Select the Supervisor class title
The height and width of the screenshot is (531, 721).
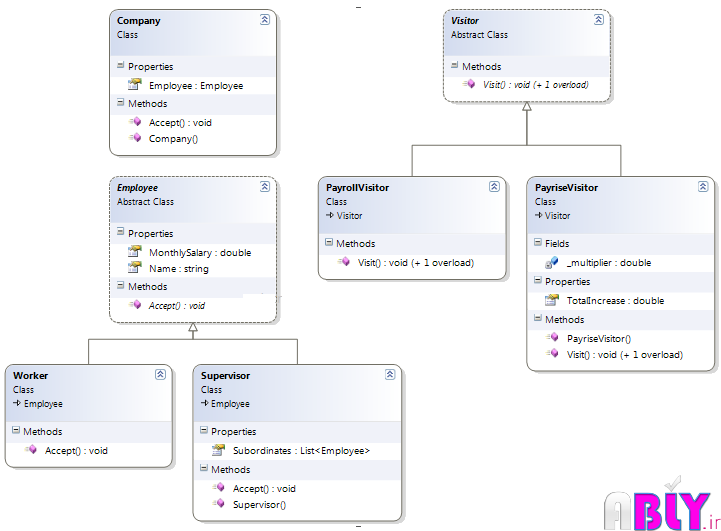point(225,376)
